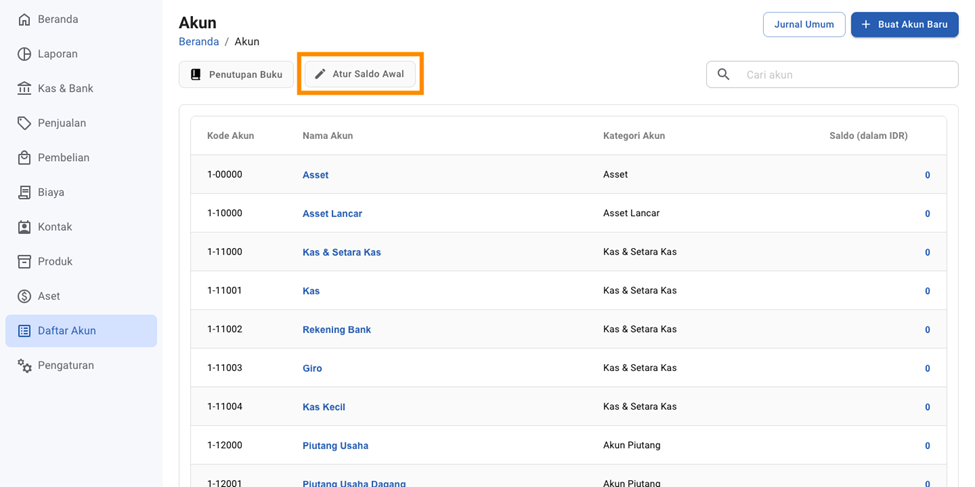
Task: Open the Pengaturan menu item
Action: [66, 366]
